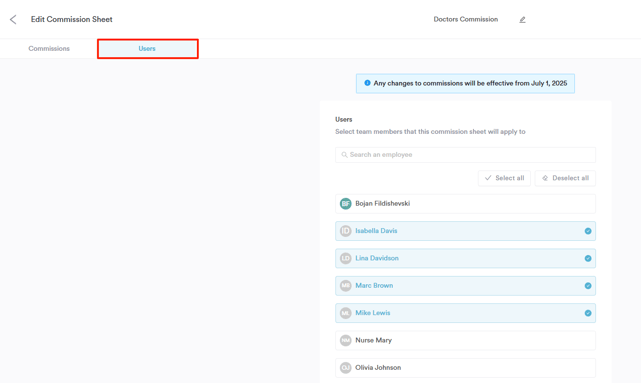Click Bojan Fildishevski's BF avatar icon
The image size is (641, 383).
pyautogui.click(x=345, y=204)
